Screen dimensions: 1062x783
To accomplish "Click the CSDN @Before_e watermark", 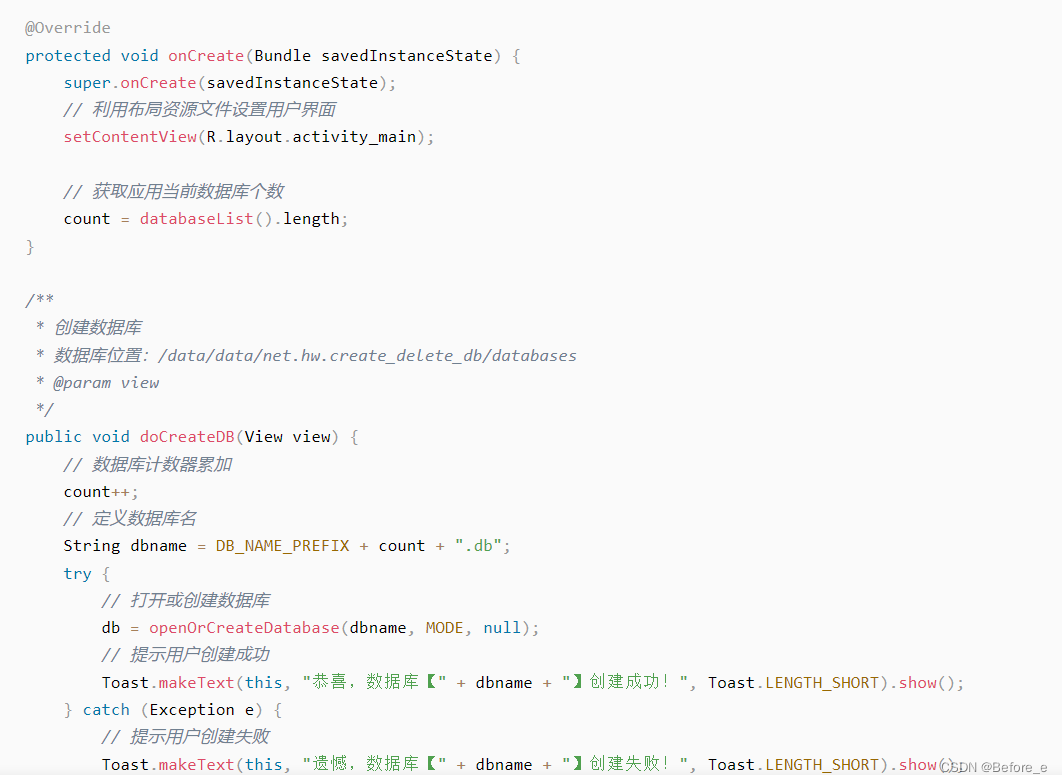I will (993, 767).
